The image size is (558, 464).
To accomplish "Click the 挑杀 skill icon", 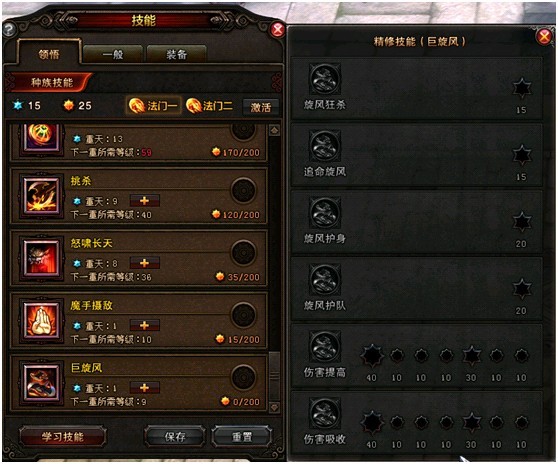I will [x=41, y=196].
